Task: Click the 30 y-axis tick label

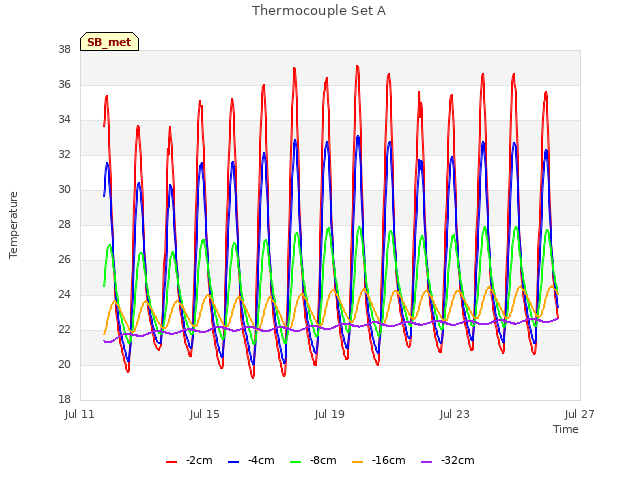Action: click(64, 189)
